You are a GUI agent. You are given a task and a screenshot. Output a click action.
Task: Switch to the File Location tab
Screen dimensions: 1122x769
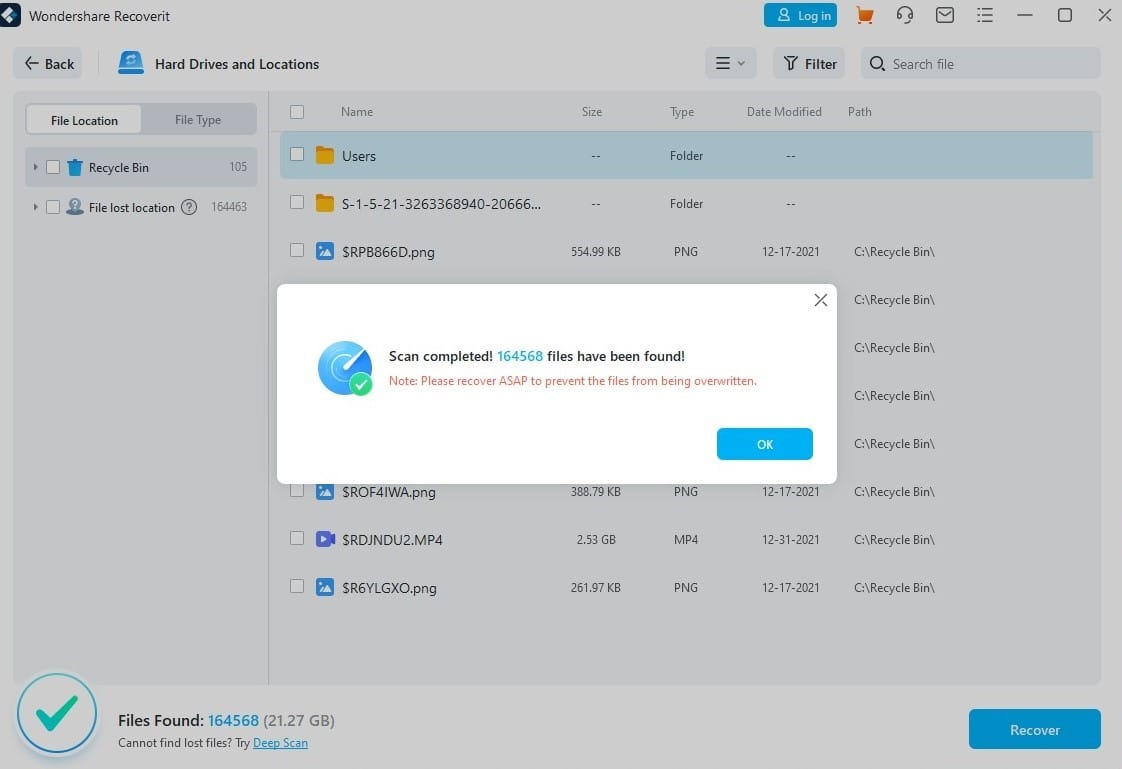[84, 120]
